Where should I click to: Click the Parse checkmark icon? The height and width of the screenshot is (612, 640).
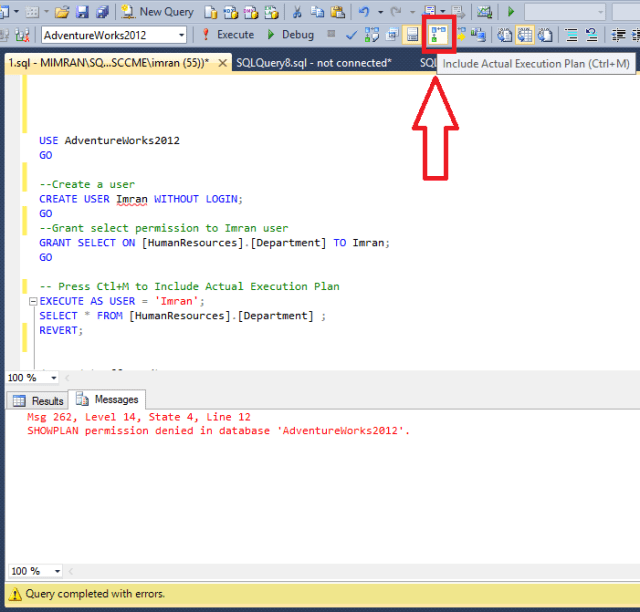pyautogui.click(x=352, y=35)
